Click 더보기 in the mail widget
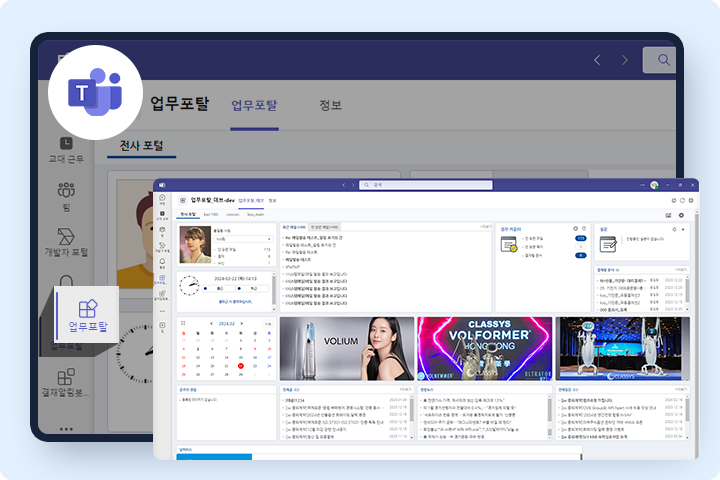 tap(486, 226)
